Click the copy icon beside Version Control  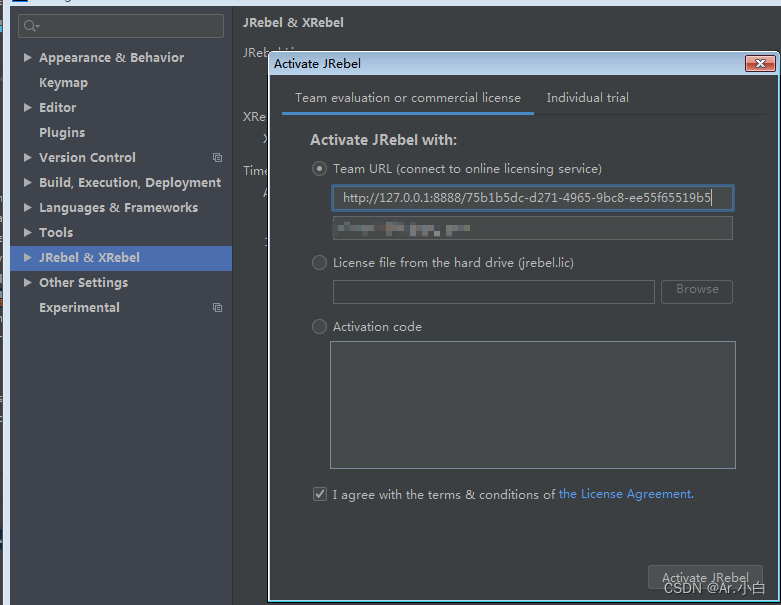[x=217, y=157]
